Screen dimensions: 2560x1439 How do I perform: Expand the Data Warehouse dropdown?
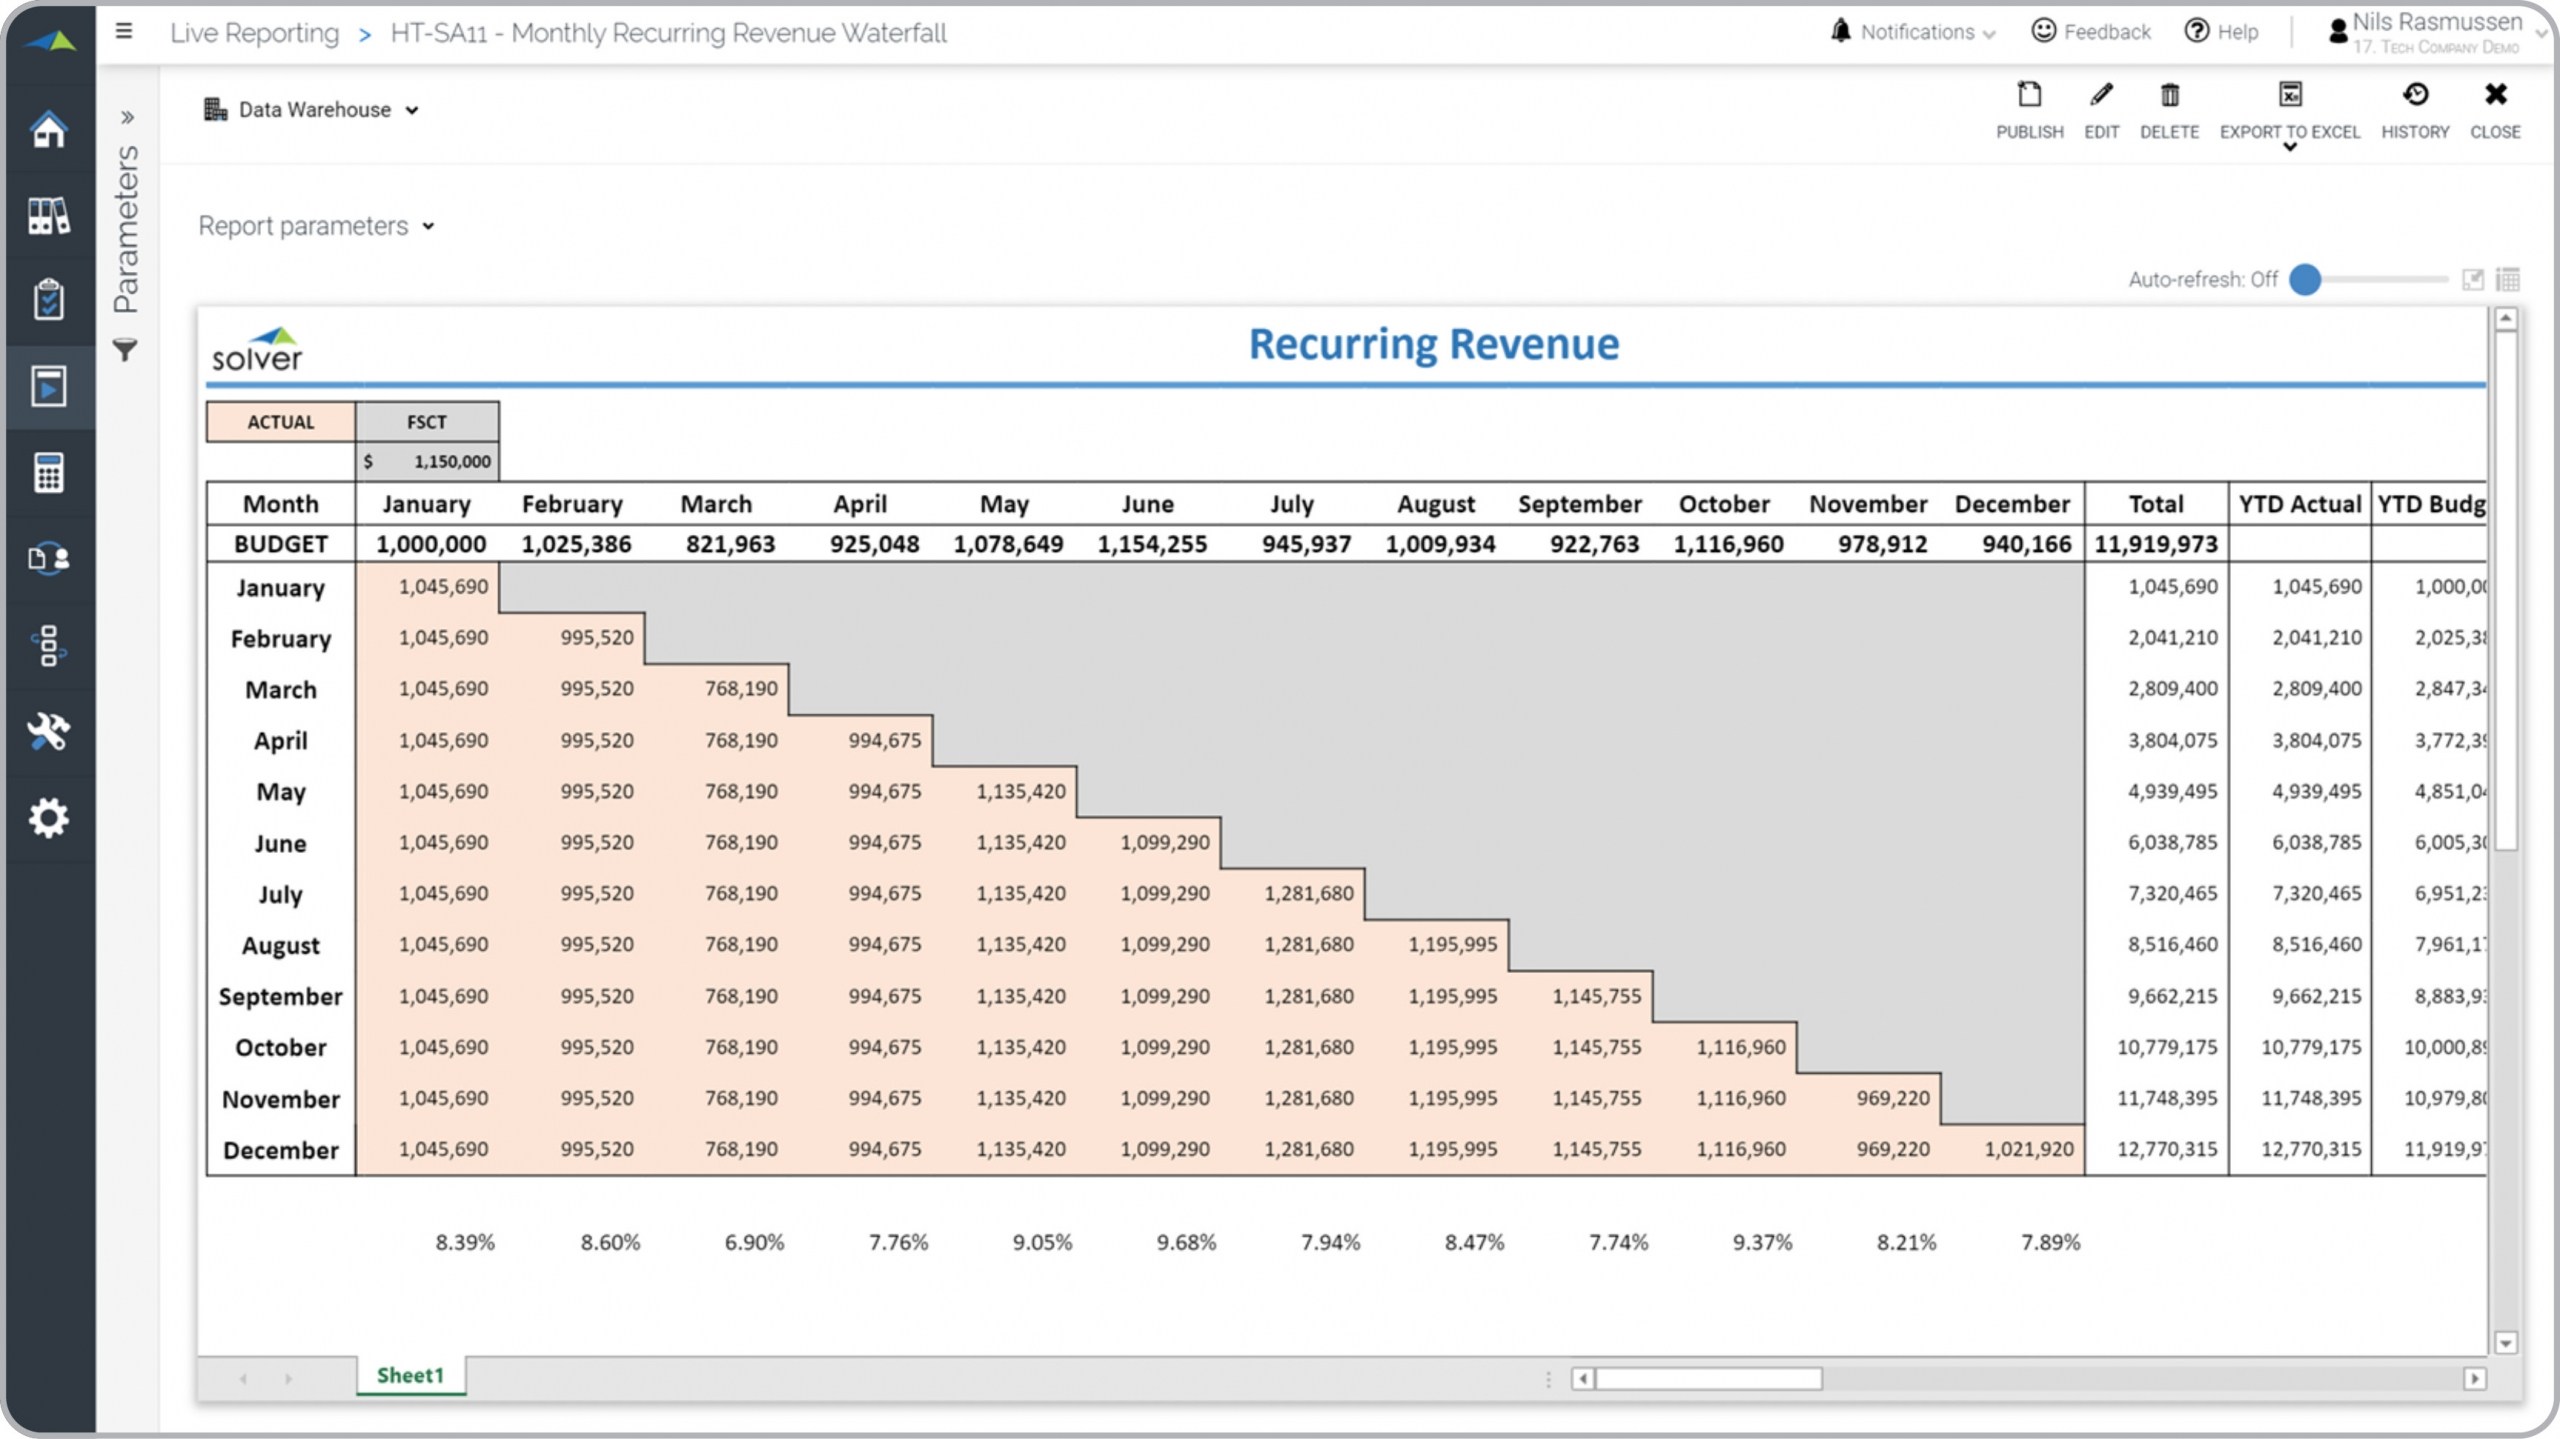click(x=312, y=110)
